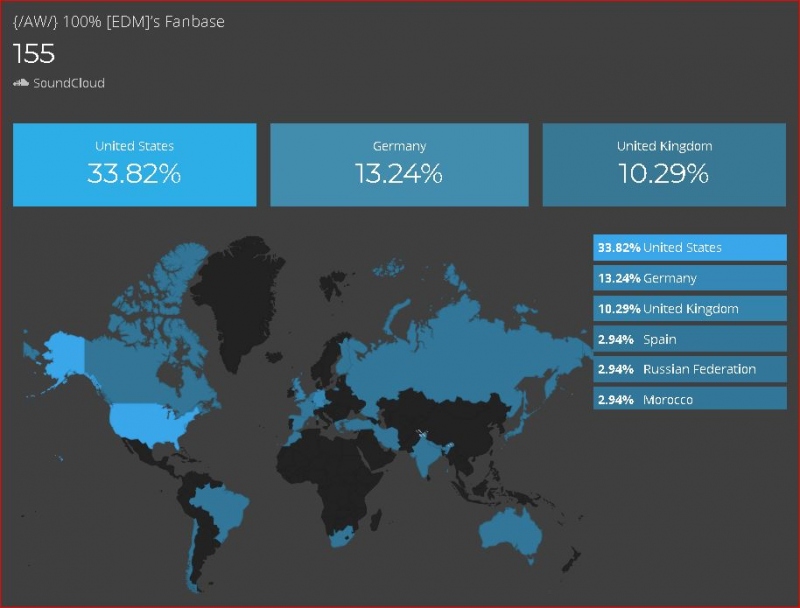Image resolution: width=800 pixels, height=608 pixels.
Task: Select the Russian Federation 2.94% legend row
Action: [689, 369]
